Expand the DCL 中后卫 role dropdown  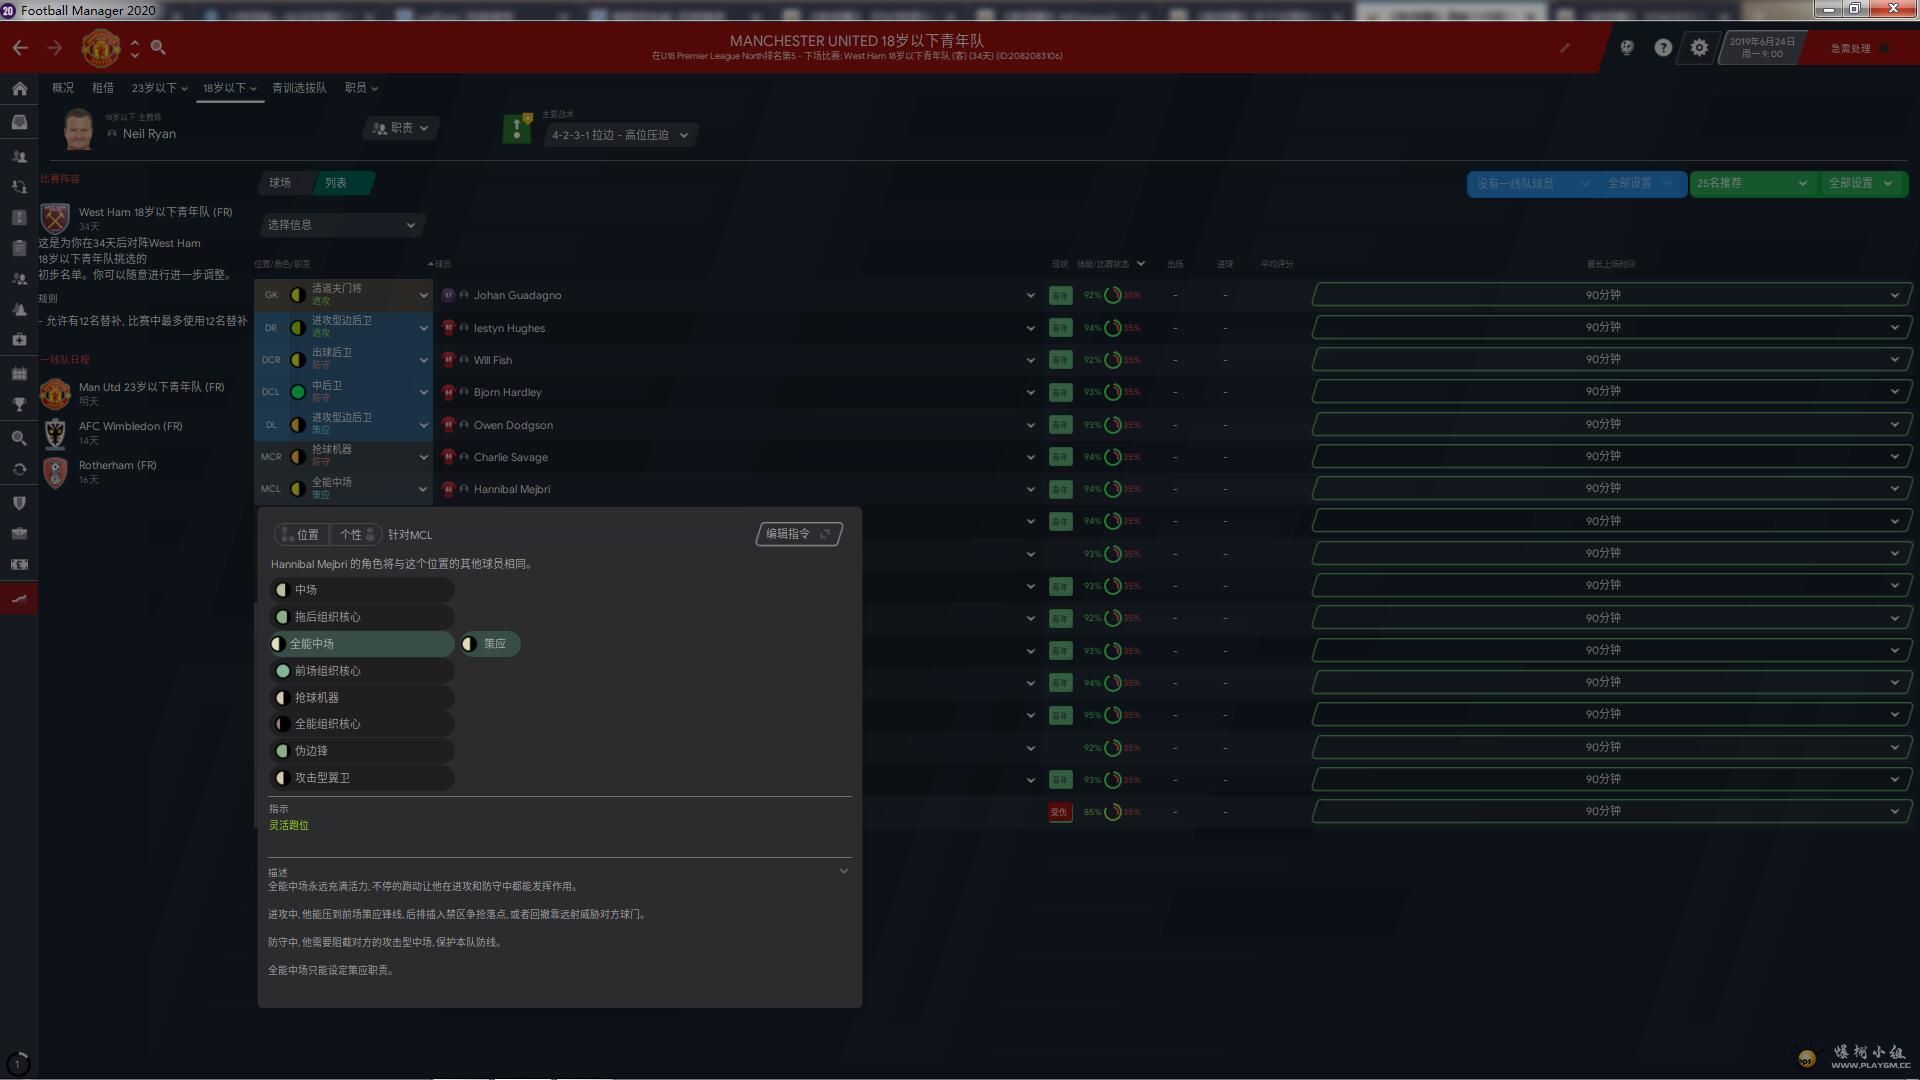pyautogui.click(x=423, y=392)
